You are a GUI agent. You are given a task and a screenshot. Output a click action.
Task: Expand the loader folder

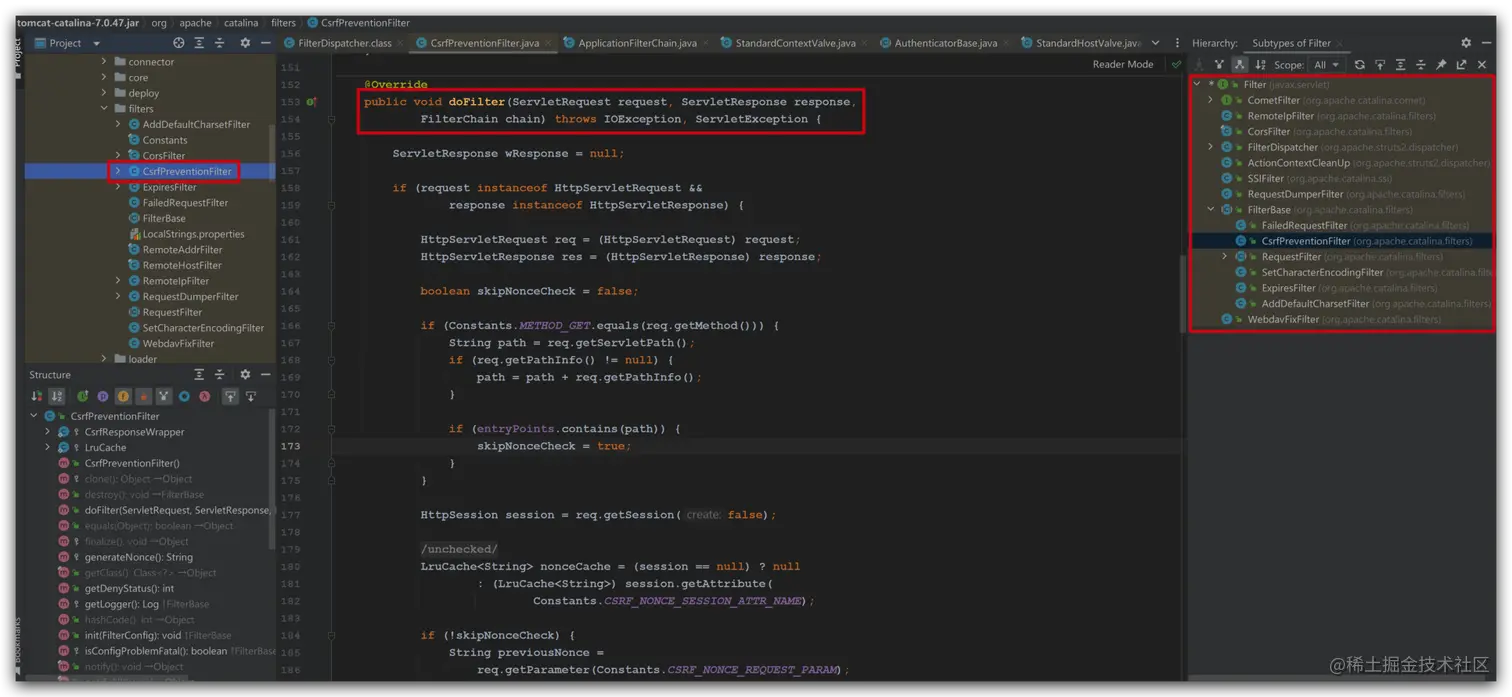[x=104, y=359]
